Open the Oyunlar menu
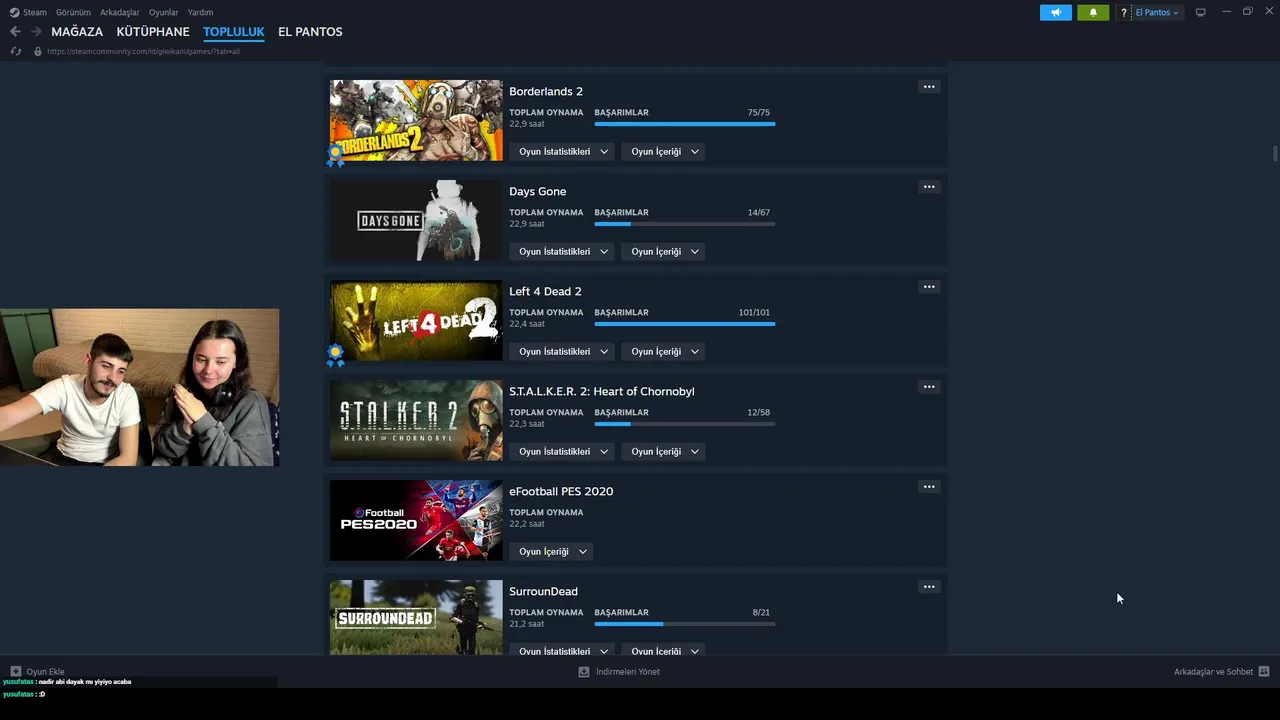The width and height of the screenshot is (1280, 720). click(164, 12)
